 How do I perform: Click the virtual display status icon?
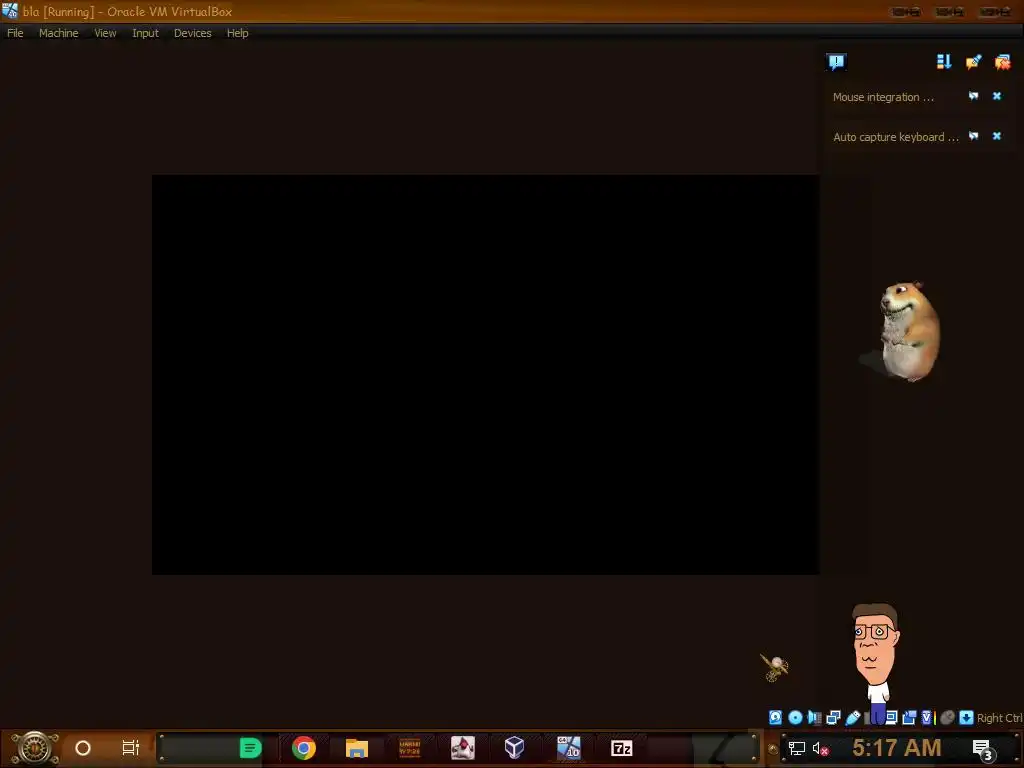click(x=892, y=718)
